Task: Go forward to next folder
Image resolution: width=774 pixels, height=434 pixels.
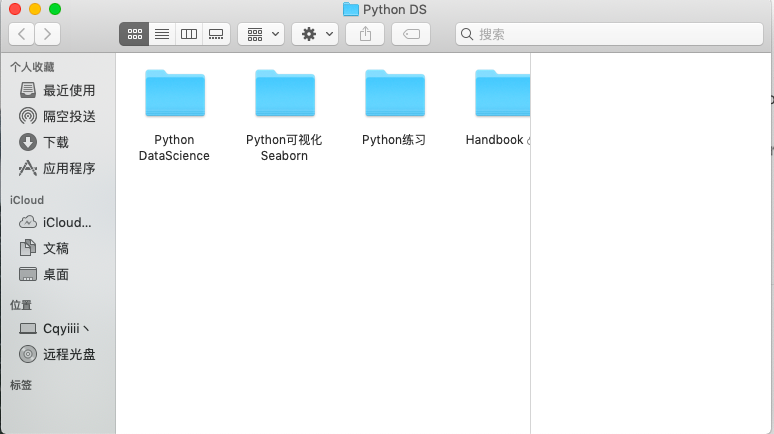Action: click(x=47, y=34)
